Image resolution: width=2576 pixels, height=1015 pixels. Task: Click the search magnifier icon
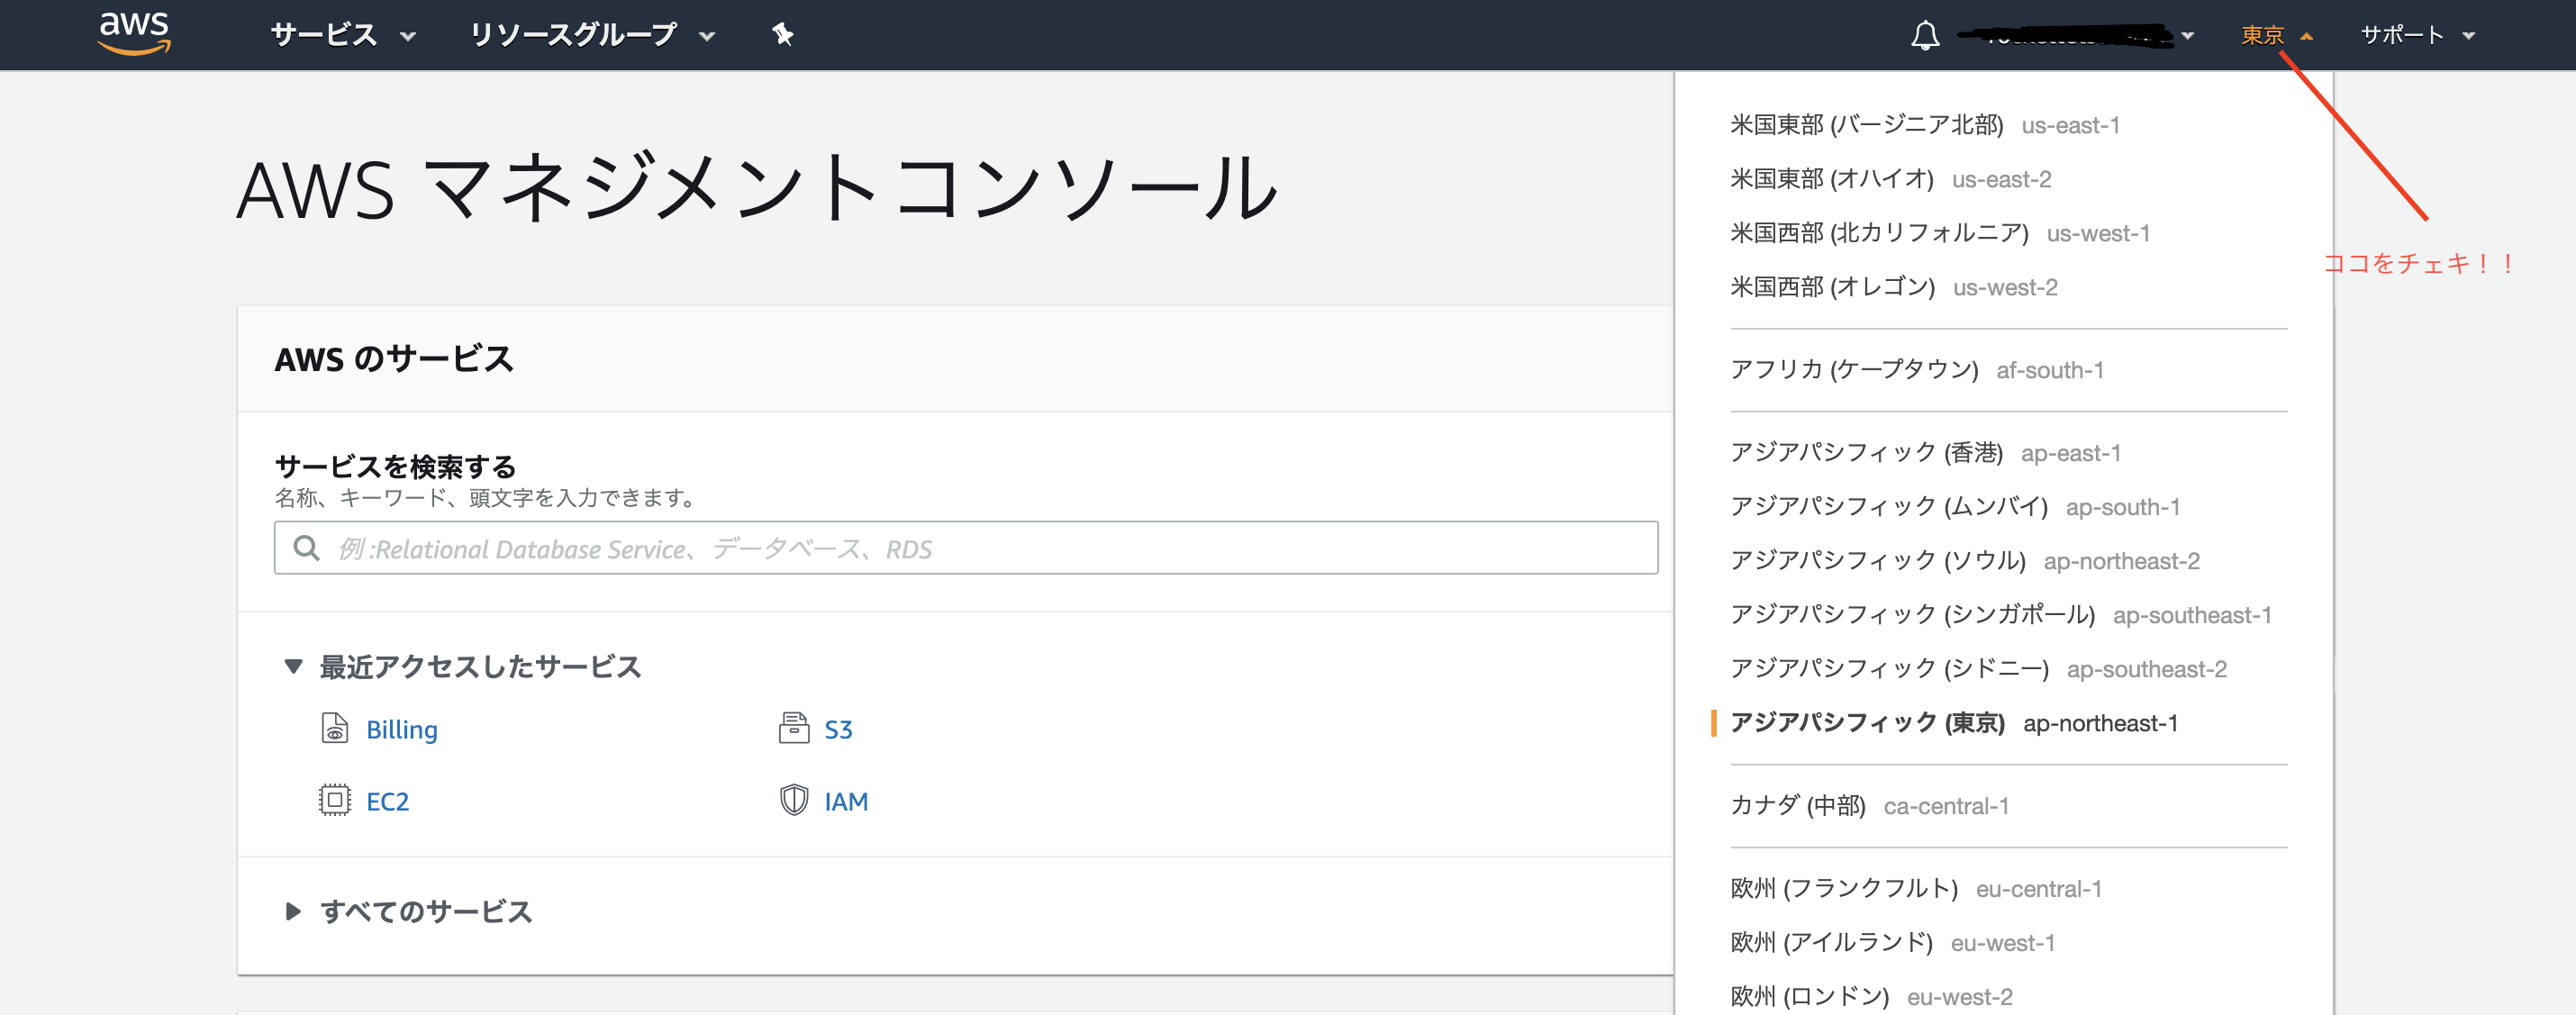tap(306, 548)
